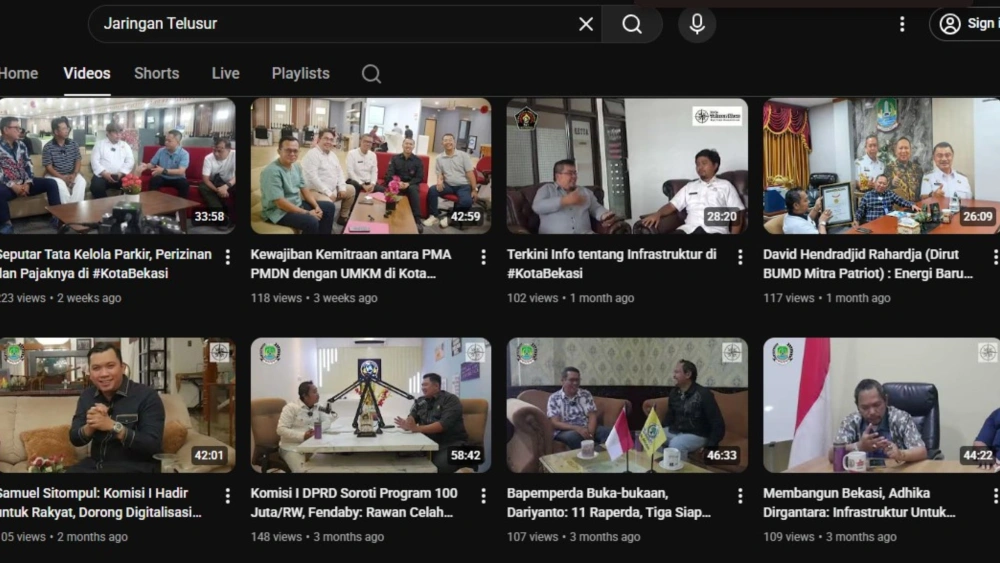Viewport: 1000px width, 563px height.
Task: Select the Videos tab
Action: (87, 73)
